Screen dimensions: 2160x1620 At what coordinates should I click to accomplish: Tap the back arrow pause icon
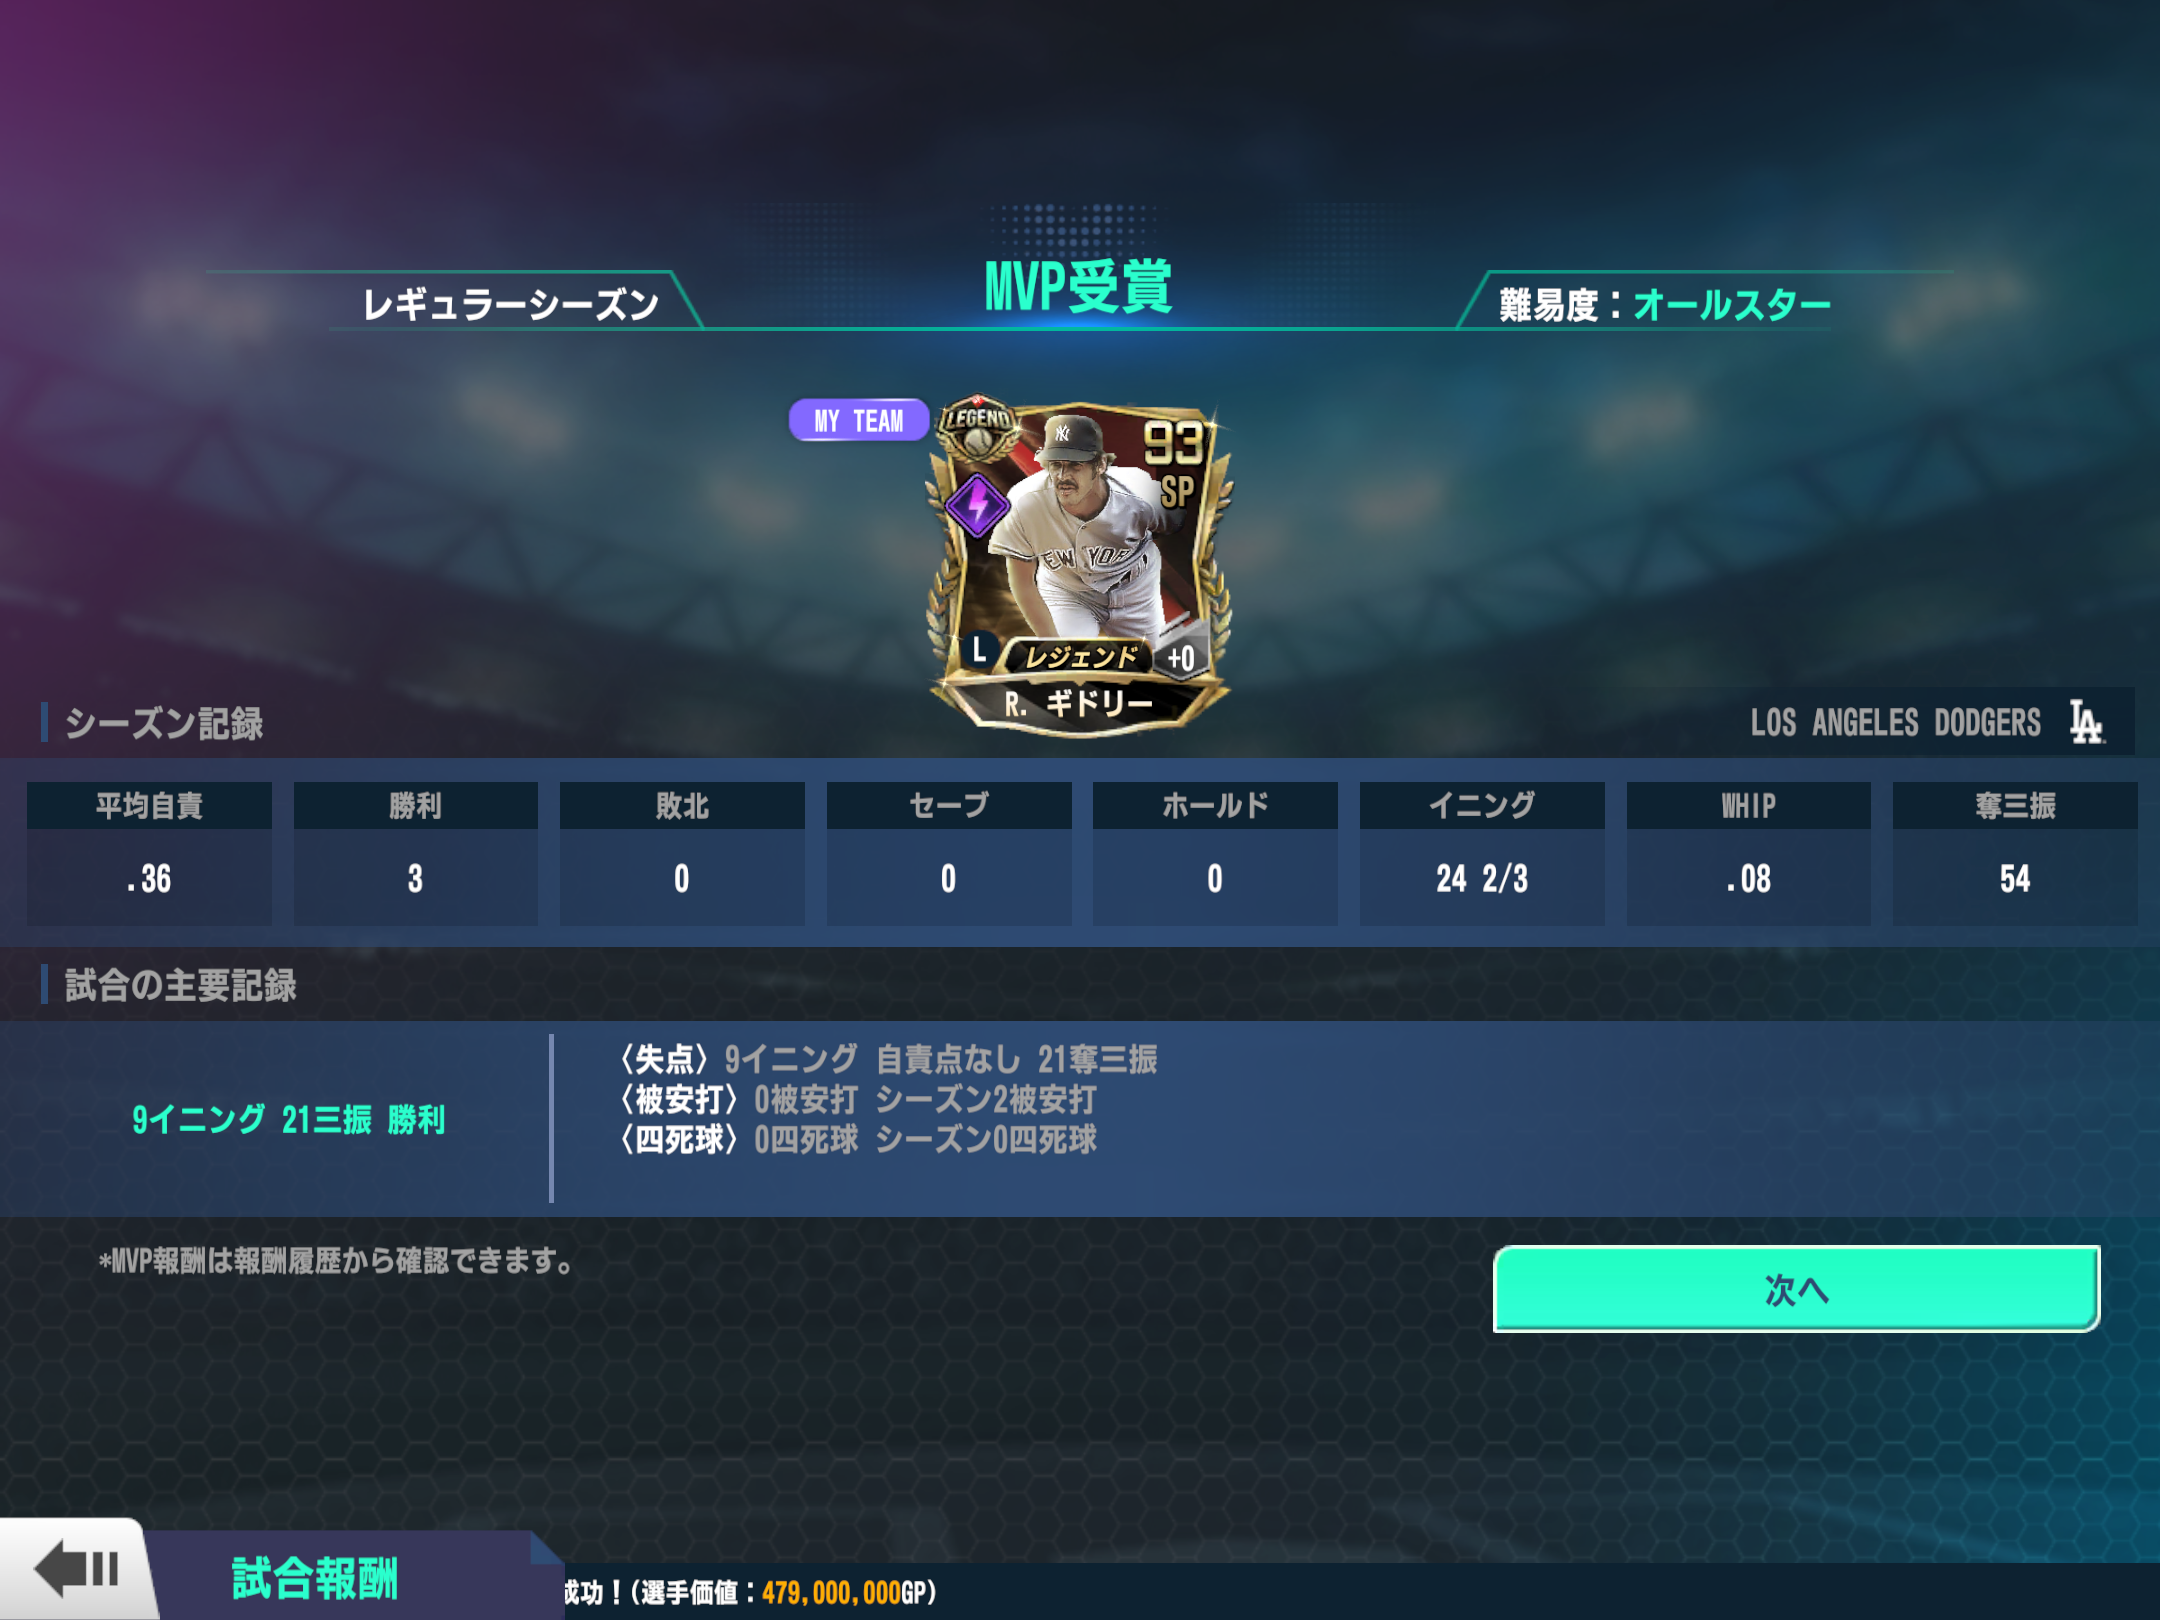pos(76,1570)
